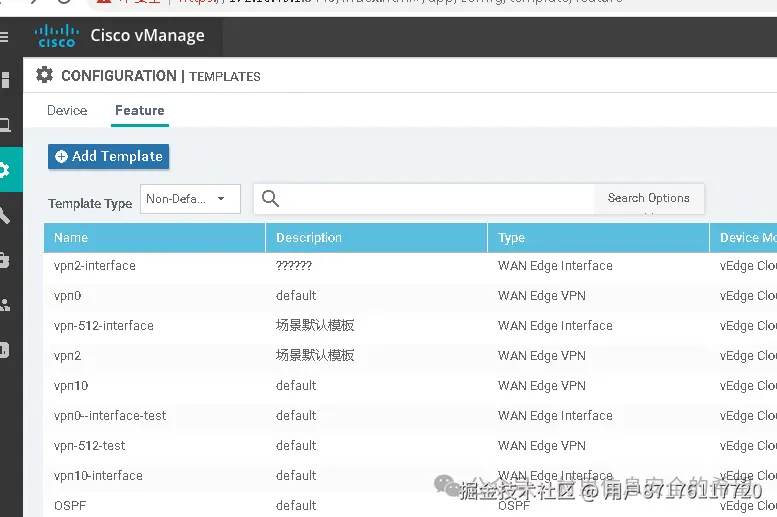Image resolution: width=777 pixels, height=517 pixels.
Task: Open the Administration people sidebar icon
Action: [x=5, y=305]
